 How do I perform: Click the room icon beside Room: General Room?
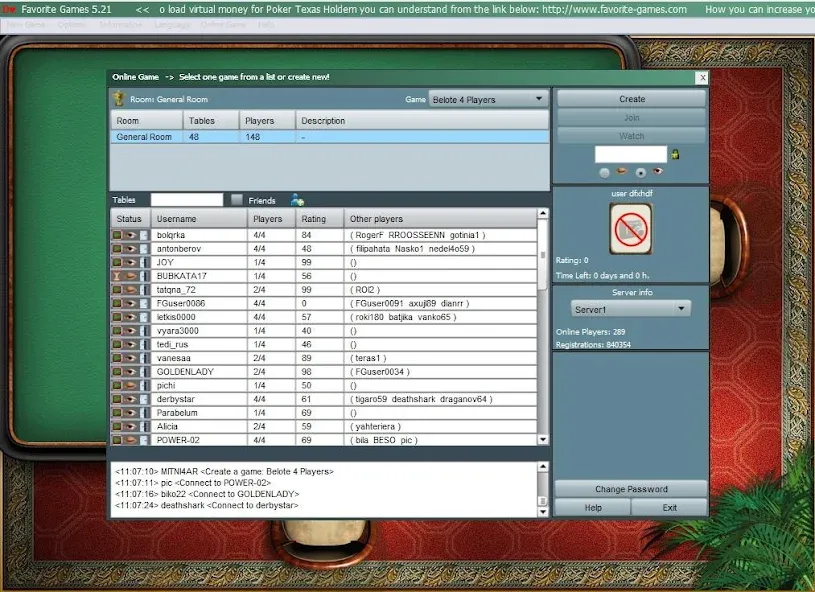point(120,99)
